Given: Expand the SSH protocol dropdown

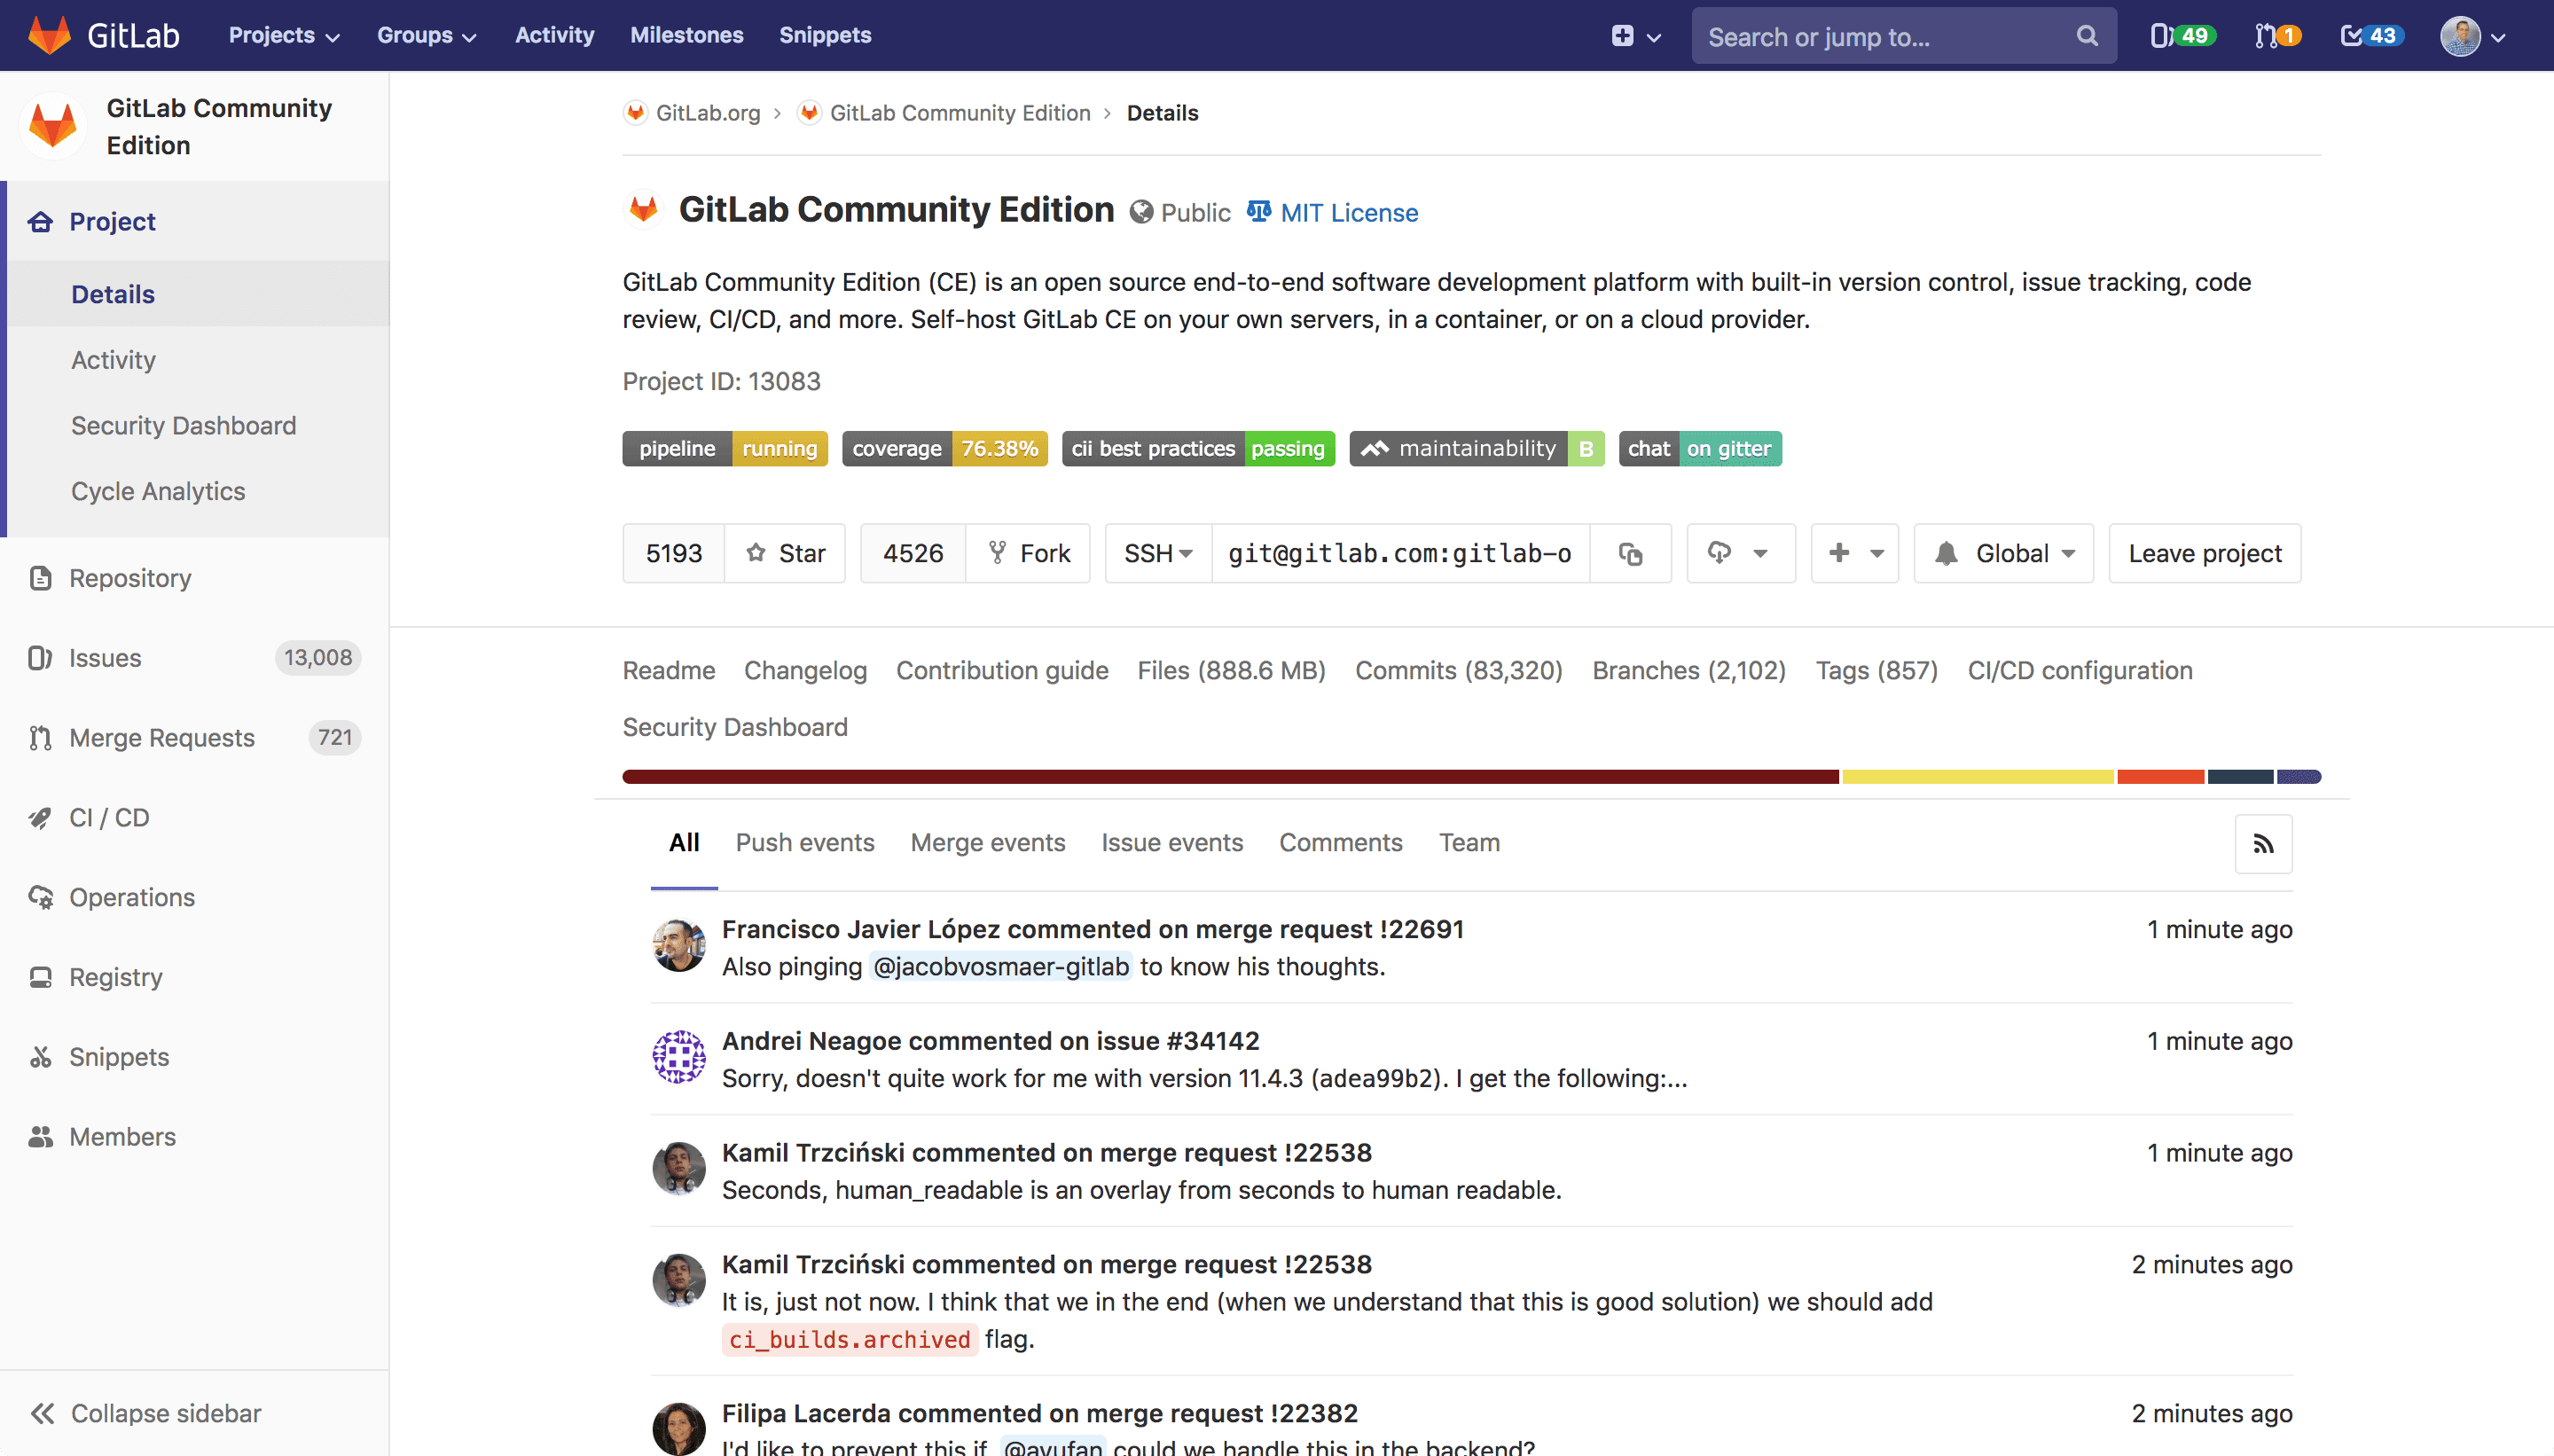Looking at the screenshot, I should point(1156,553).
